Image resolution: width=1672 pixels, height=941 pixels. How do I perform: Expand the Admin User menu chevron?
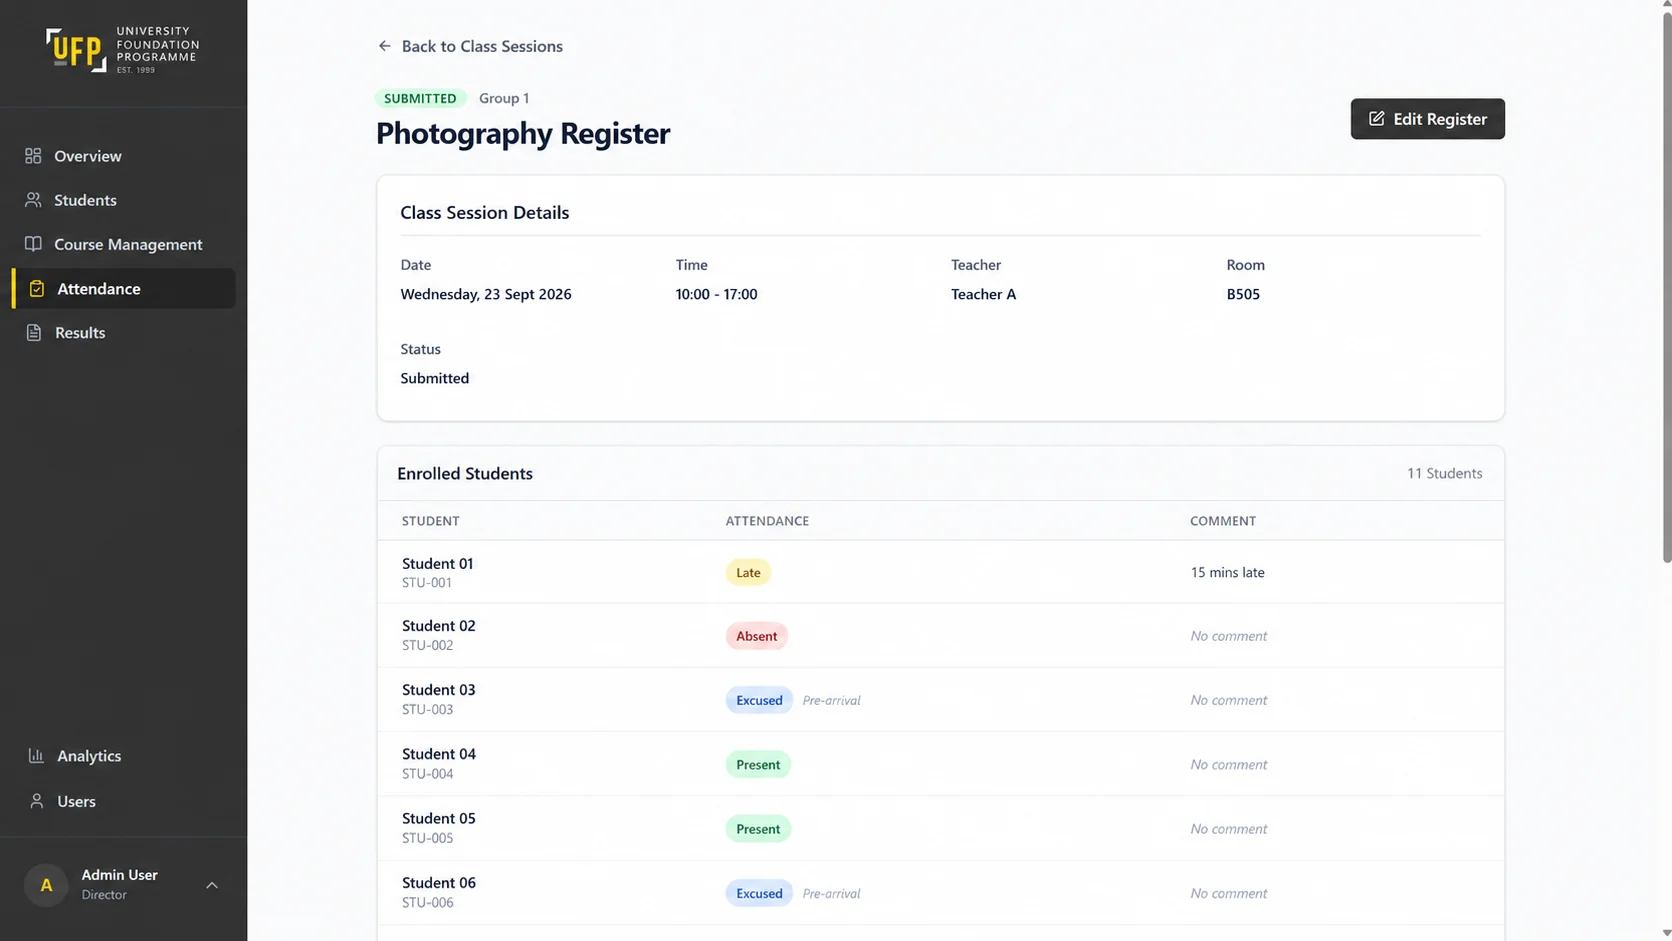pos(212,885)
